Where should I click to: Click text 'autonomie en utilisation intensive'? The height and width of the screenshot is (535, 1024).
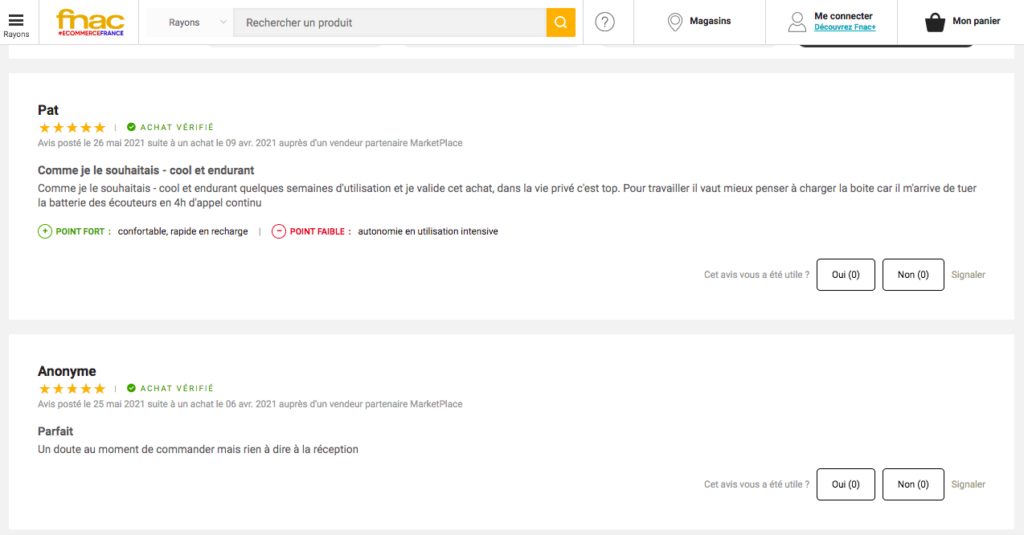(428, 231)
